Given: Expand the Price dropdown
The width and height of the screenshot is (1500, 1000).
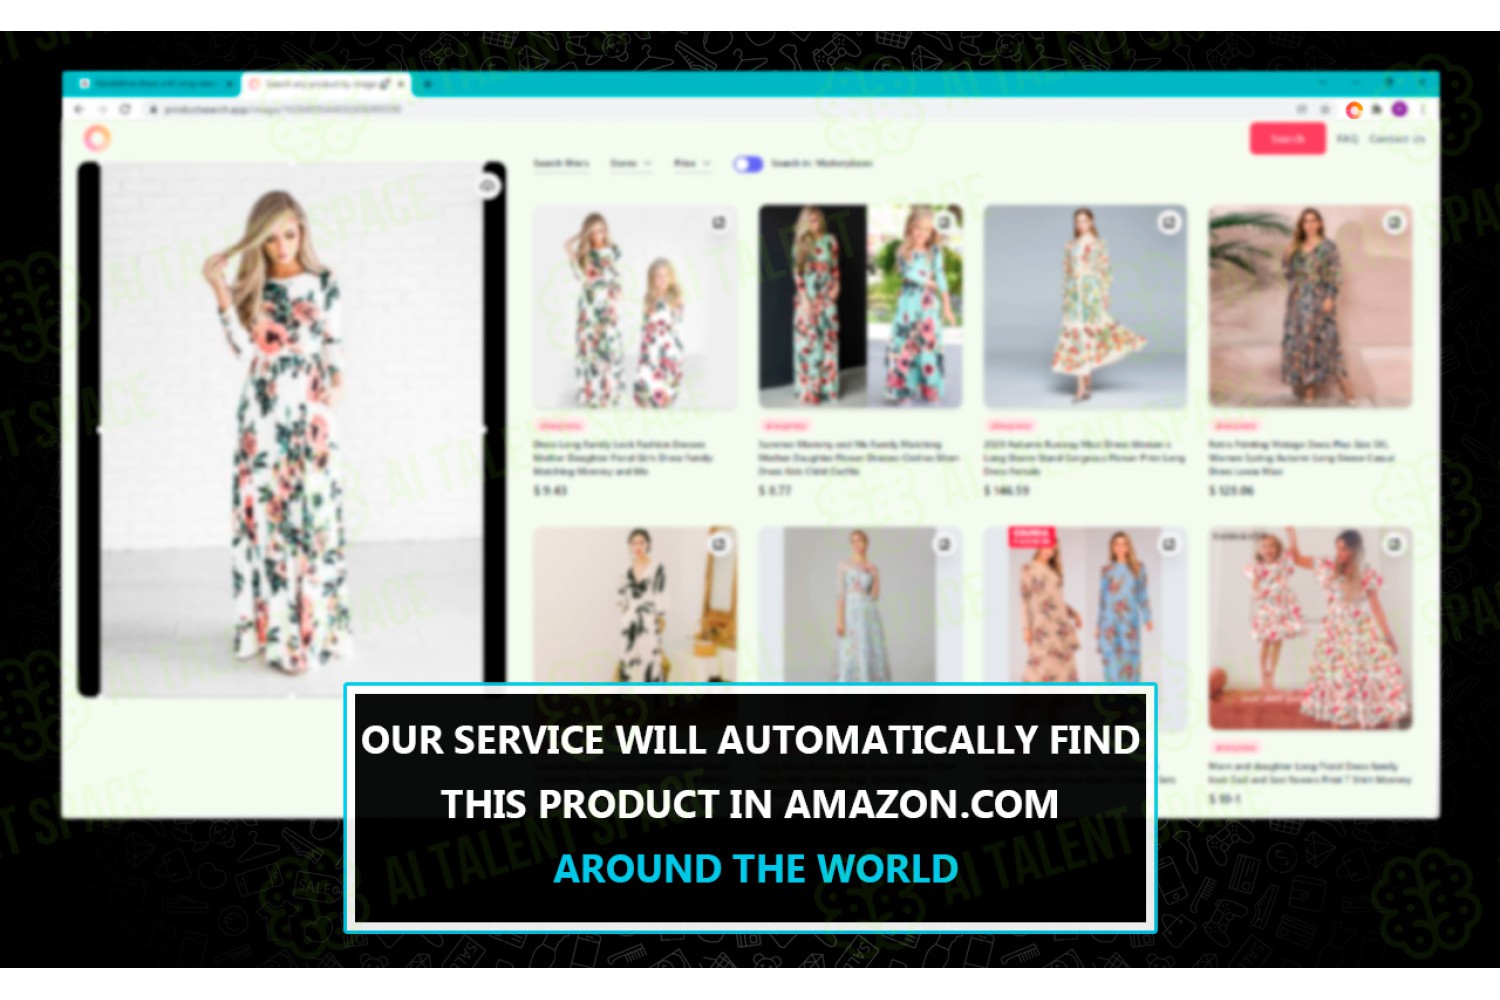Looking at the screenshot, I should click(x=692, y=163).
